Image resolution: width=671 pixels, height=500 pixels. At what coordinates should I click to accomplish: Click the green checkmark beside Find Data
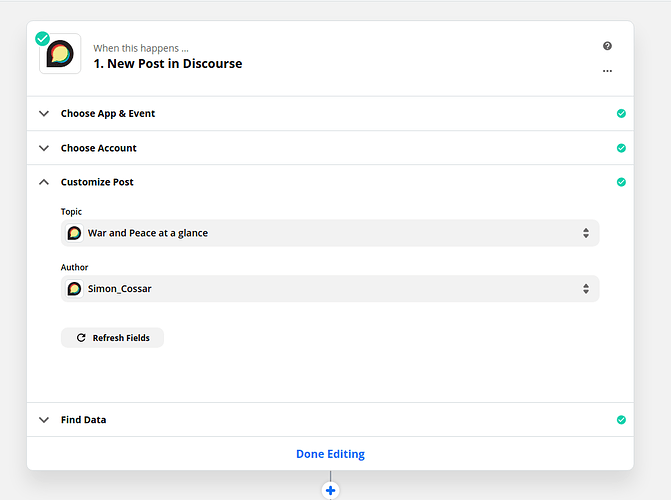[x=621, y=420]
